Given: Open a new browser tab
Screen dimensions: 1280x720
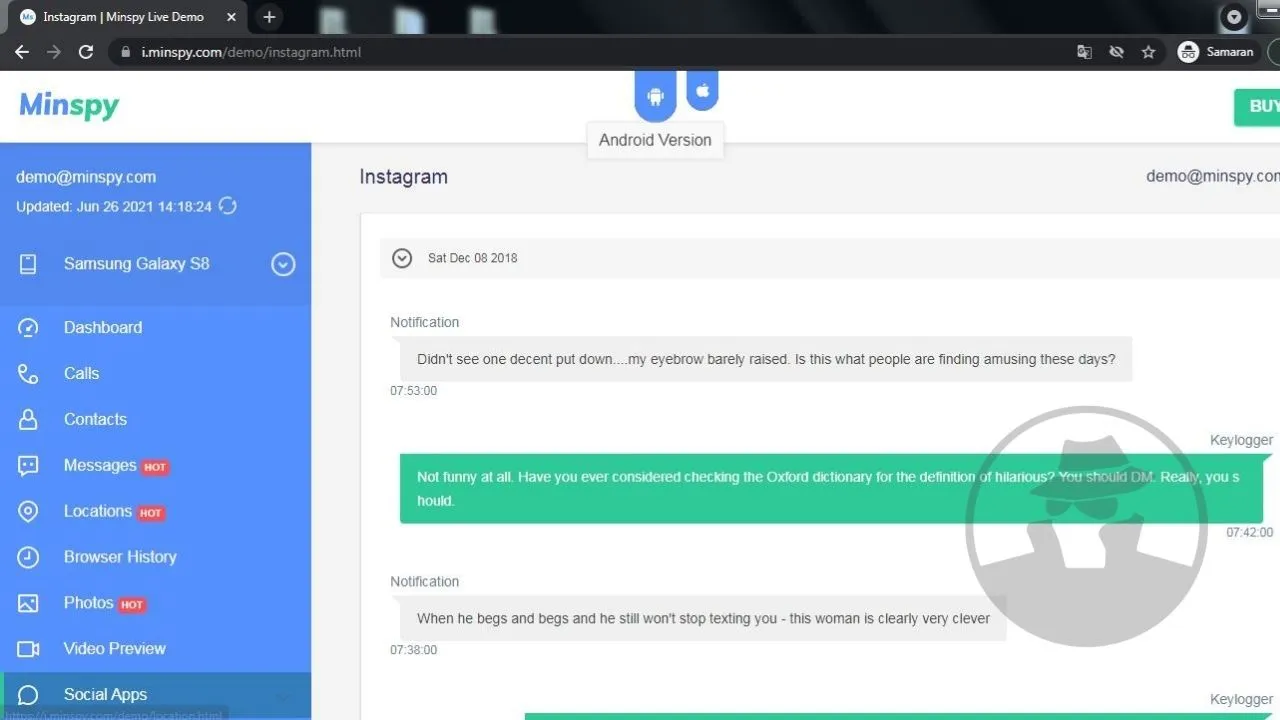Looking at the screenshot, I should coord(269,17).
